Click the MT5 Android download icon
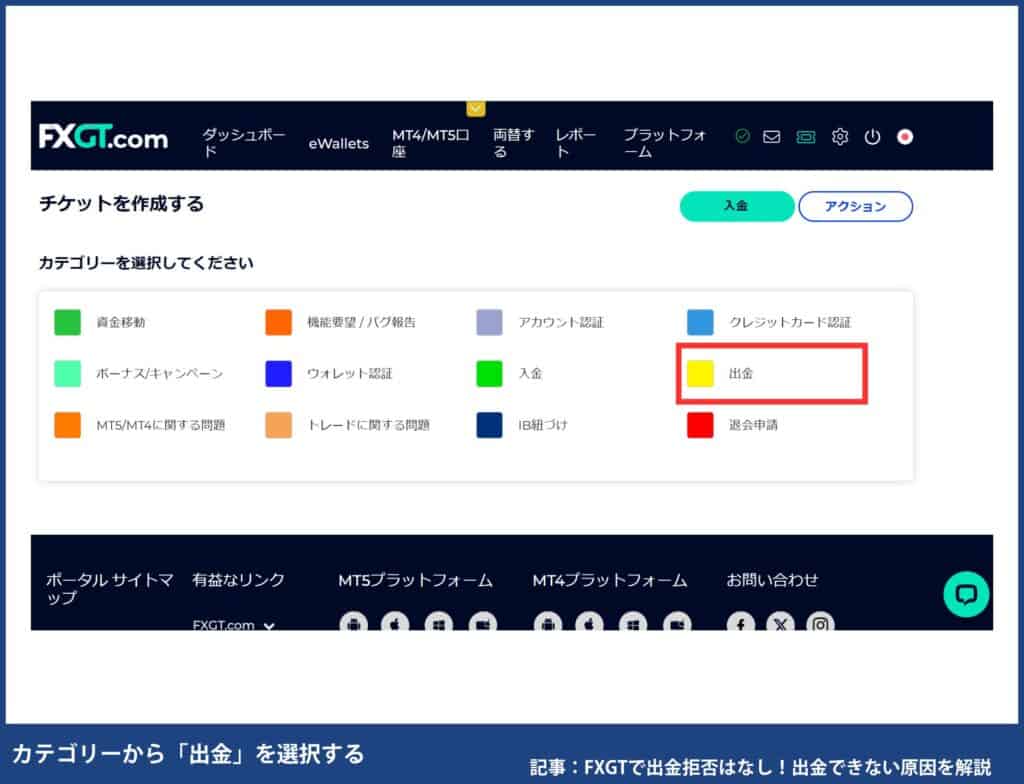The width and height of the screenshot is (1024, 784). [353, 623]
